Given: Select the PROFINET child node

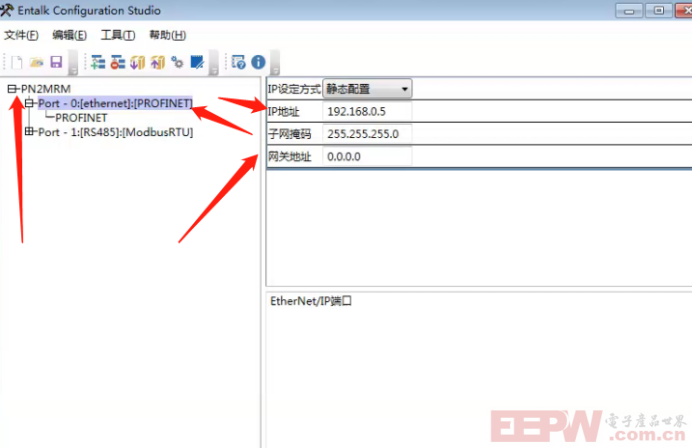Looking at the screenshot, I should point(81,118).
